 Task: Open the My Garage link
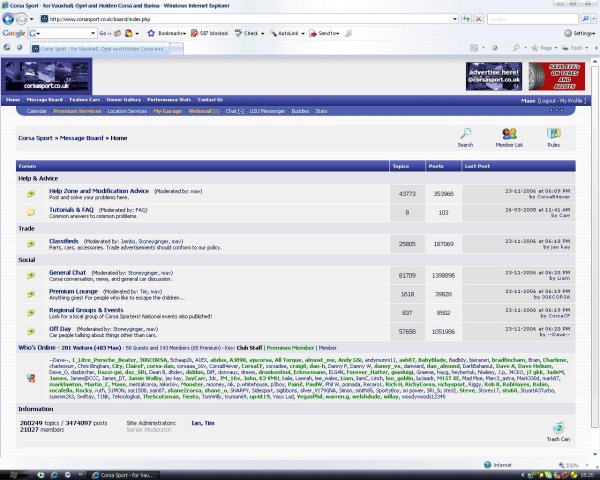point(168,111)
